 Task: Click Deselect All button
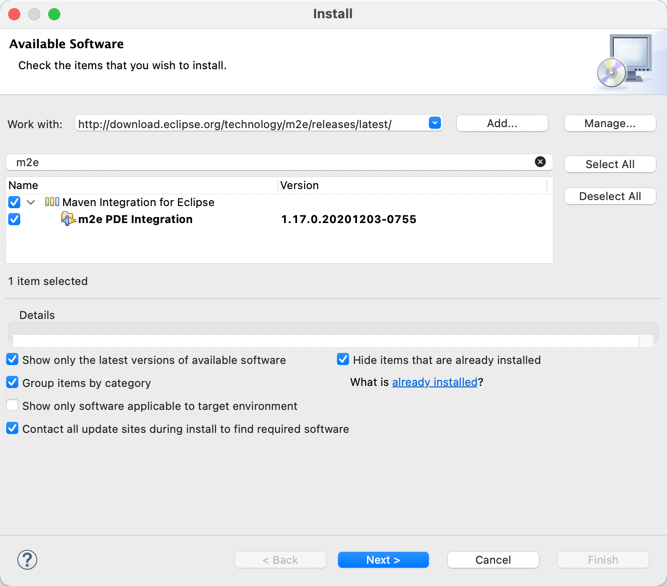(610, 196)
